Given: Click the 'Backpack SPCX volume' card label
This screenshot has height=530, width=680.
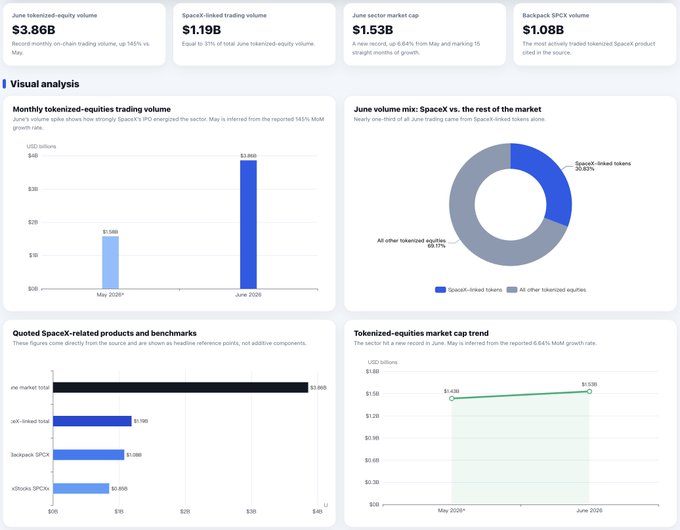Looking at the screenshot, I should coord(556,15).
